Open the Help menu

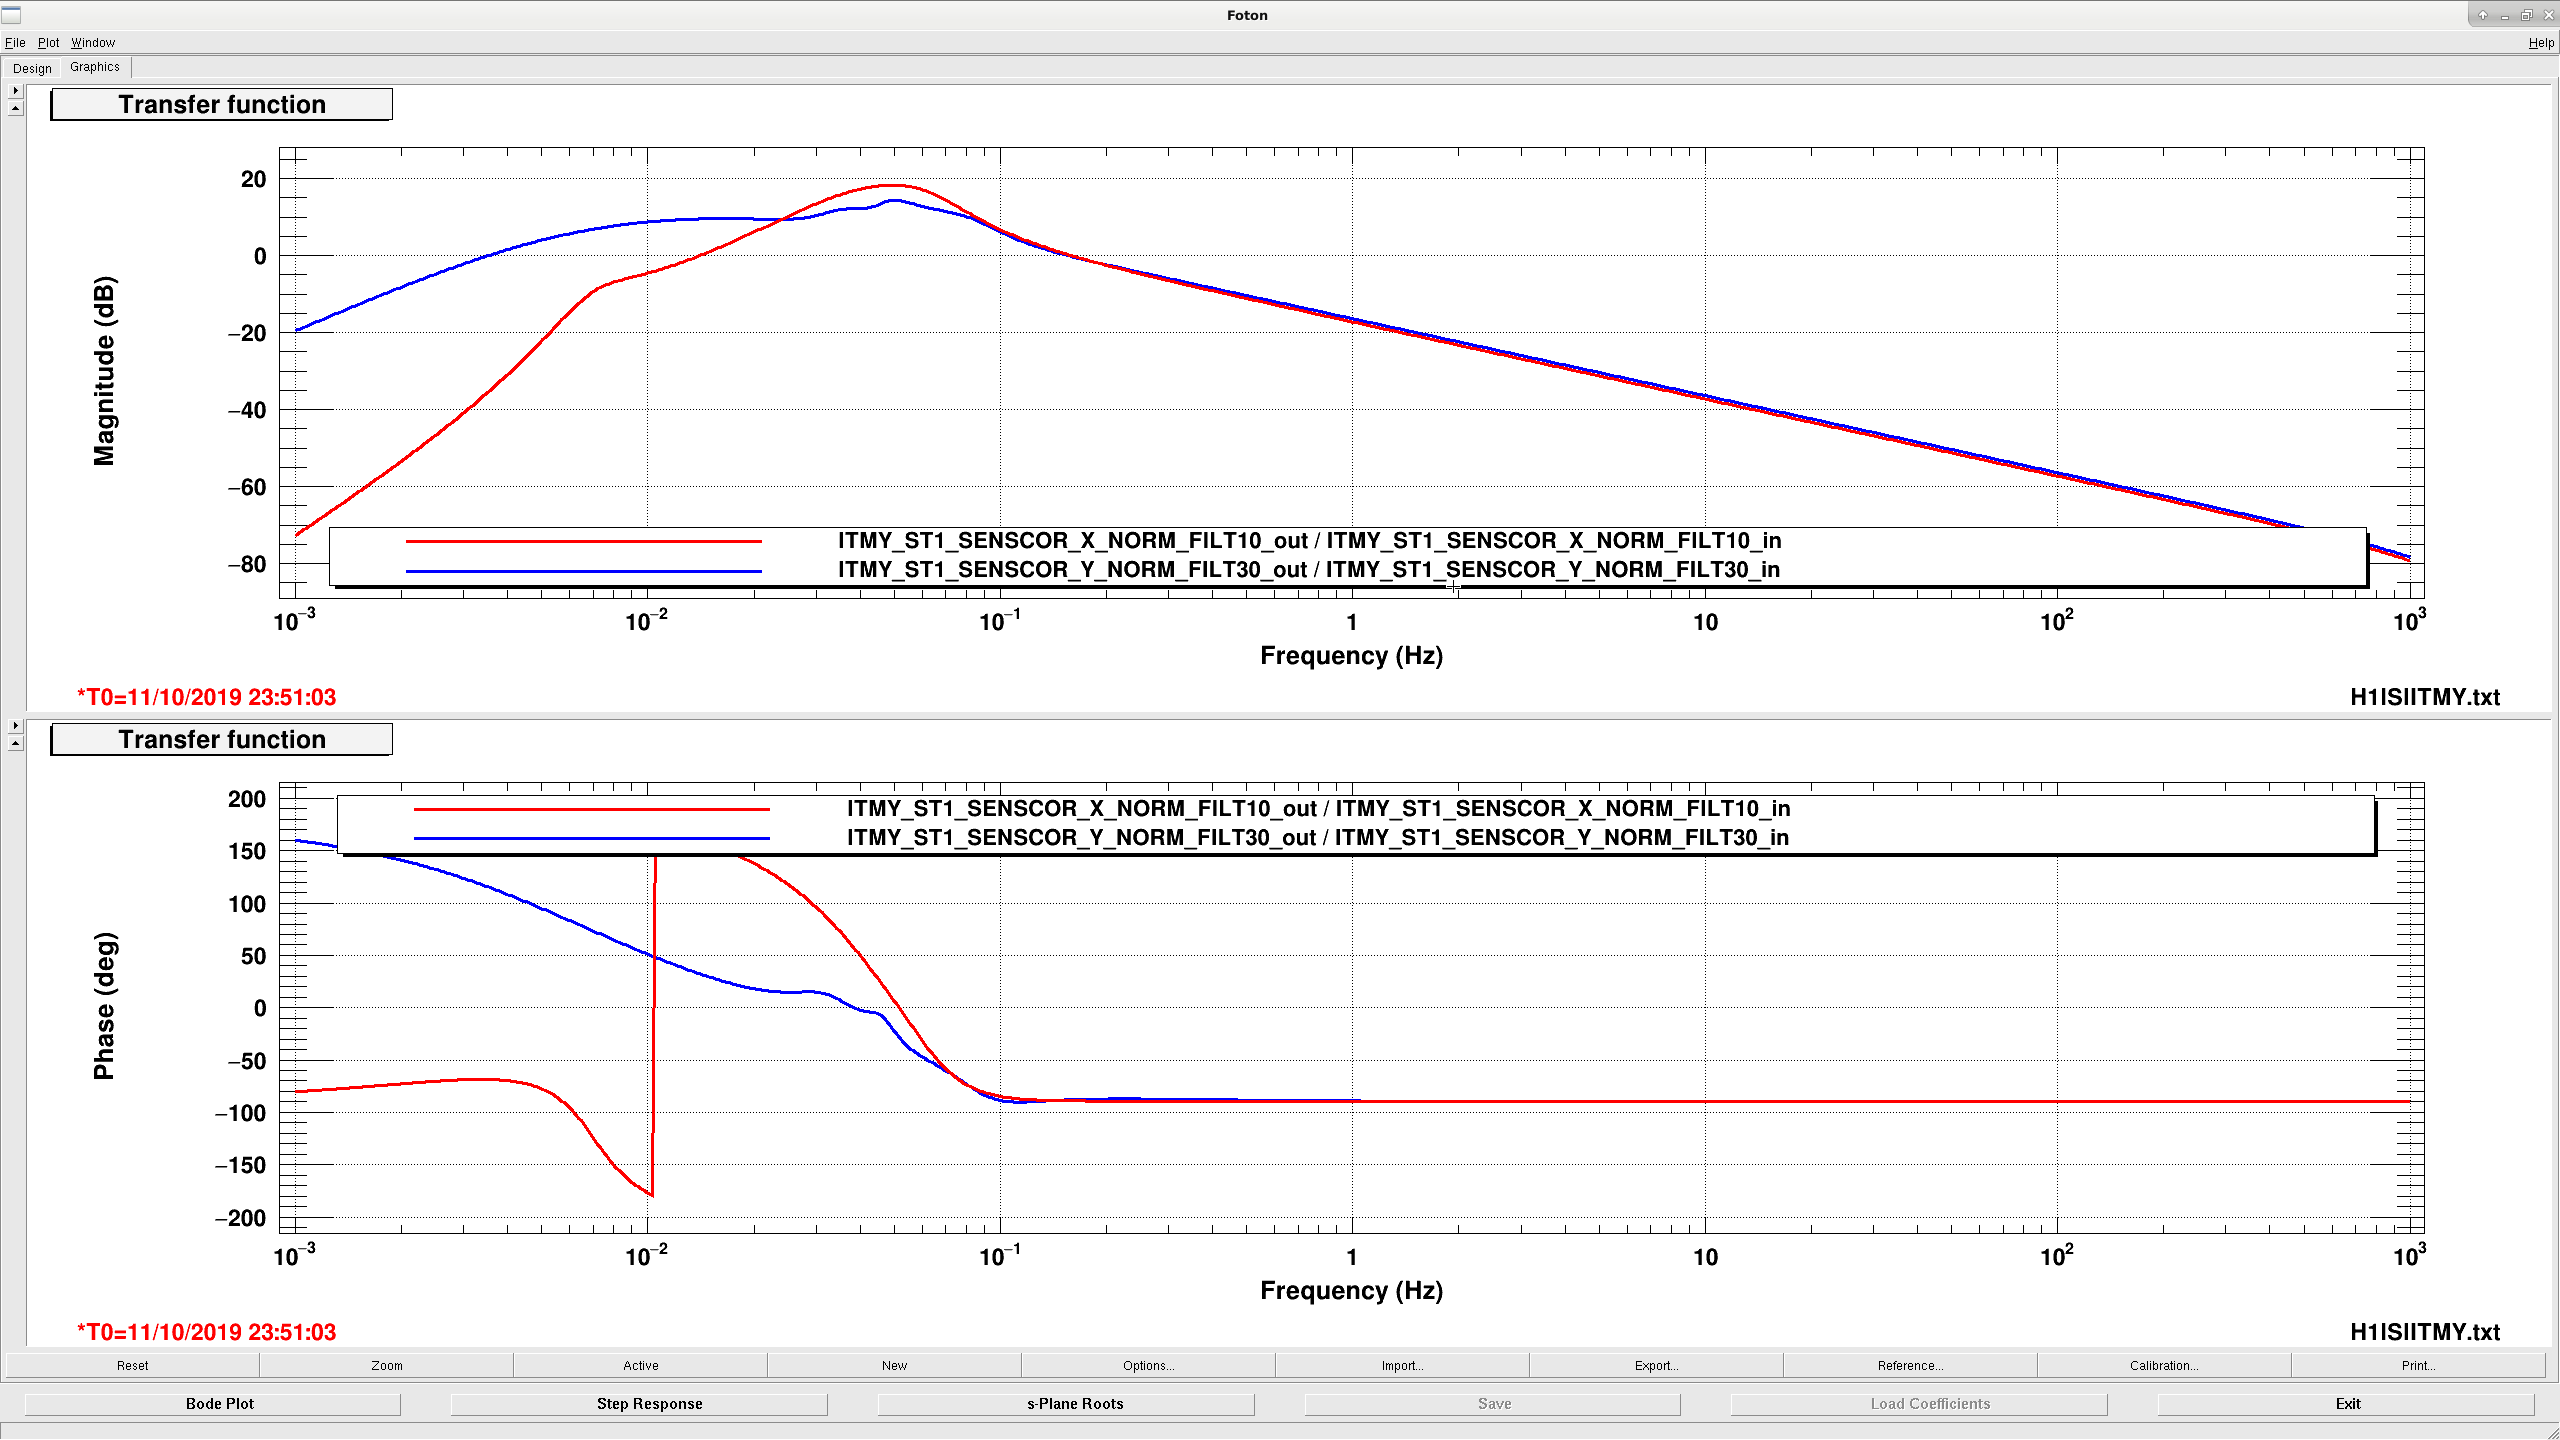(x=2541, y=43)
